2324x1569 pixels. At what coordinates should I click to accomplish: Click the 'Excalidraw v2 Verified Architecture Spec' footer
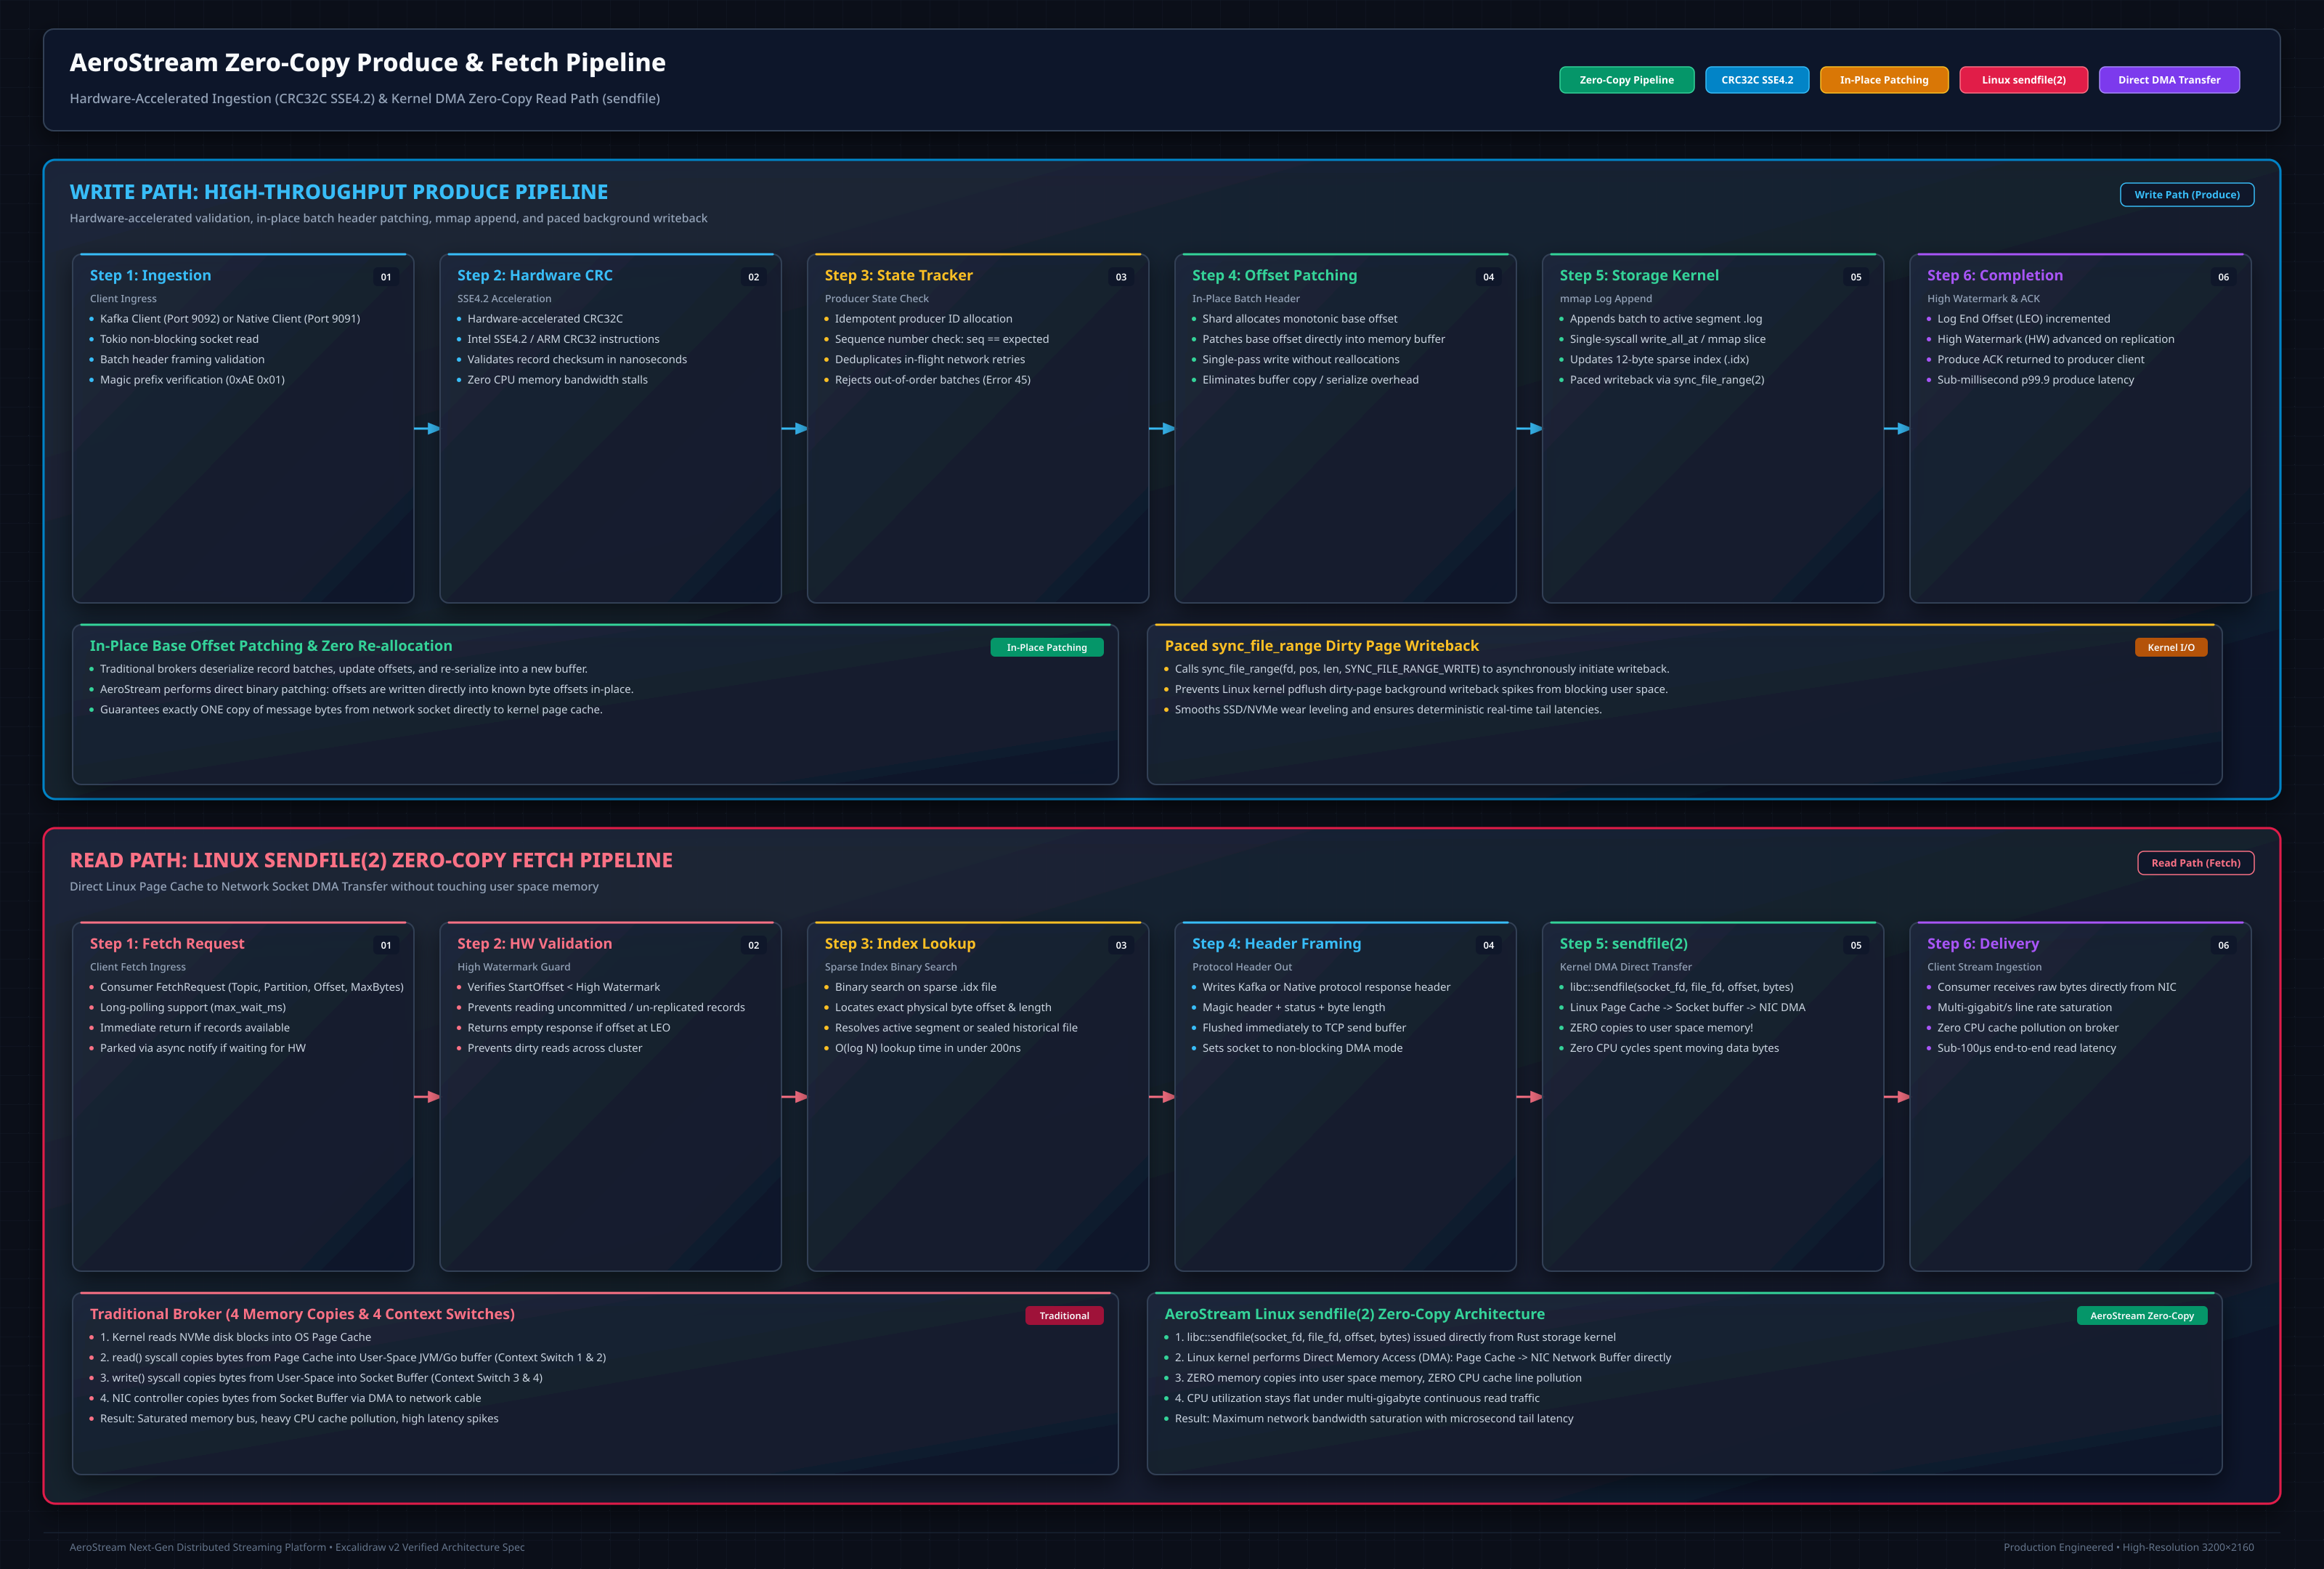click(429, 1547)
